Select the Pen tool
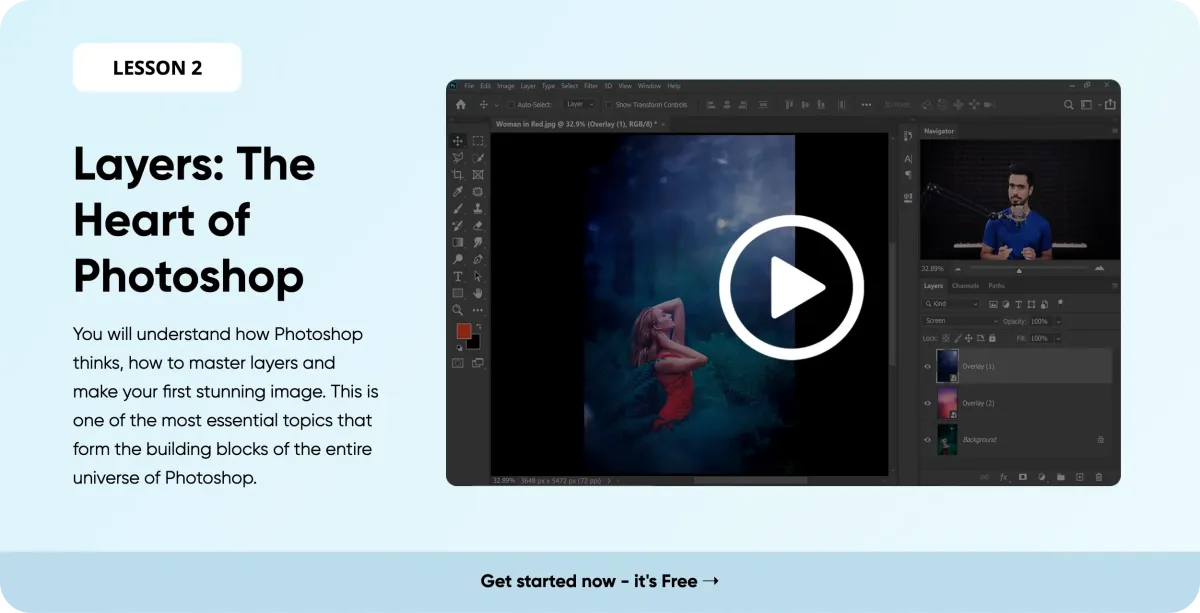The width and height of the screenshot is (1200, 613). point(478,259)
